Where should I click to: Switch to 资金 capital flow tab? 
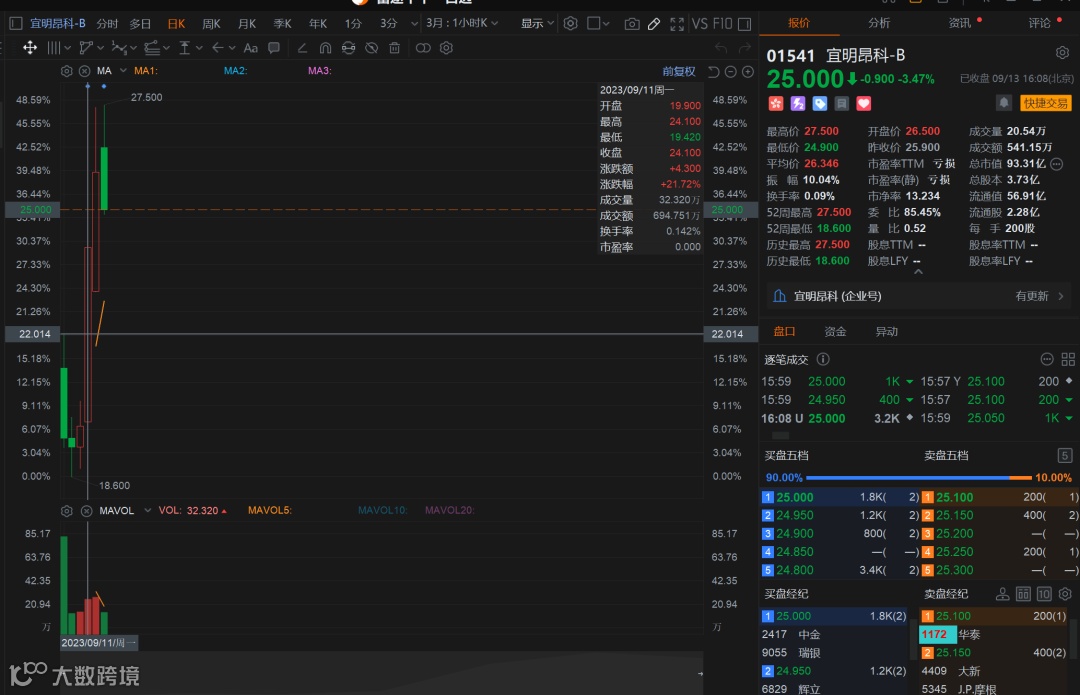(x=835, y=331)
